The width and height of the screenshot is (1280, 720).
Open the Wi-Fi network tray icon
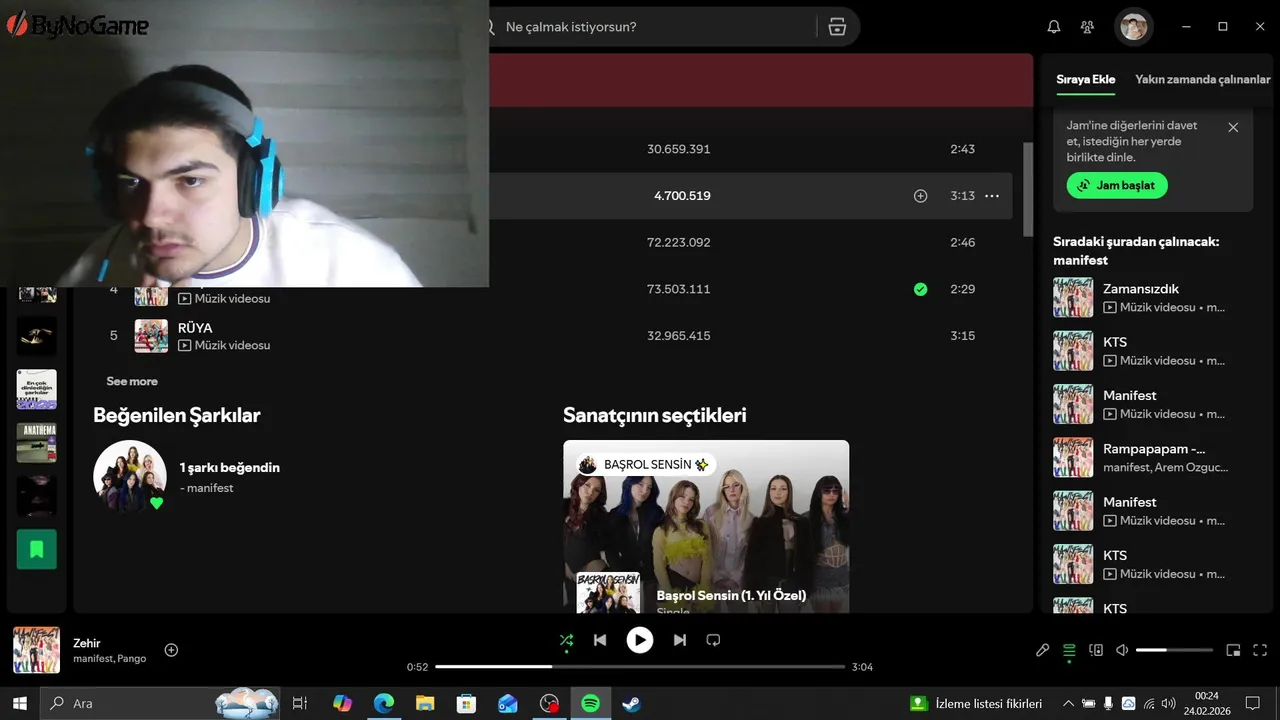pos(1148,703)
